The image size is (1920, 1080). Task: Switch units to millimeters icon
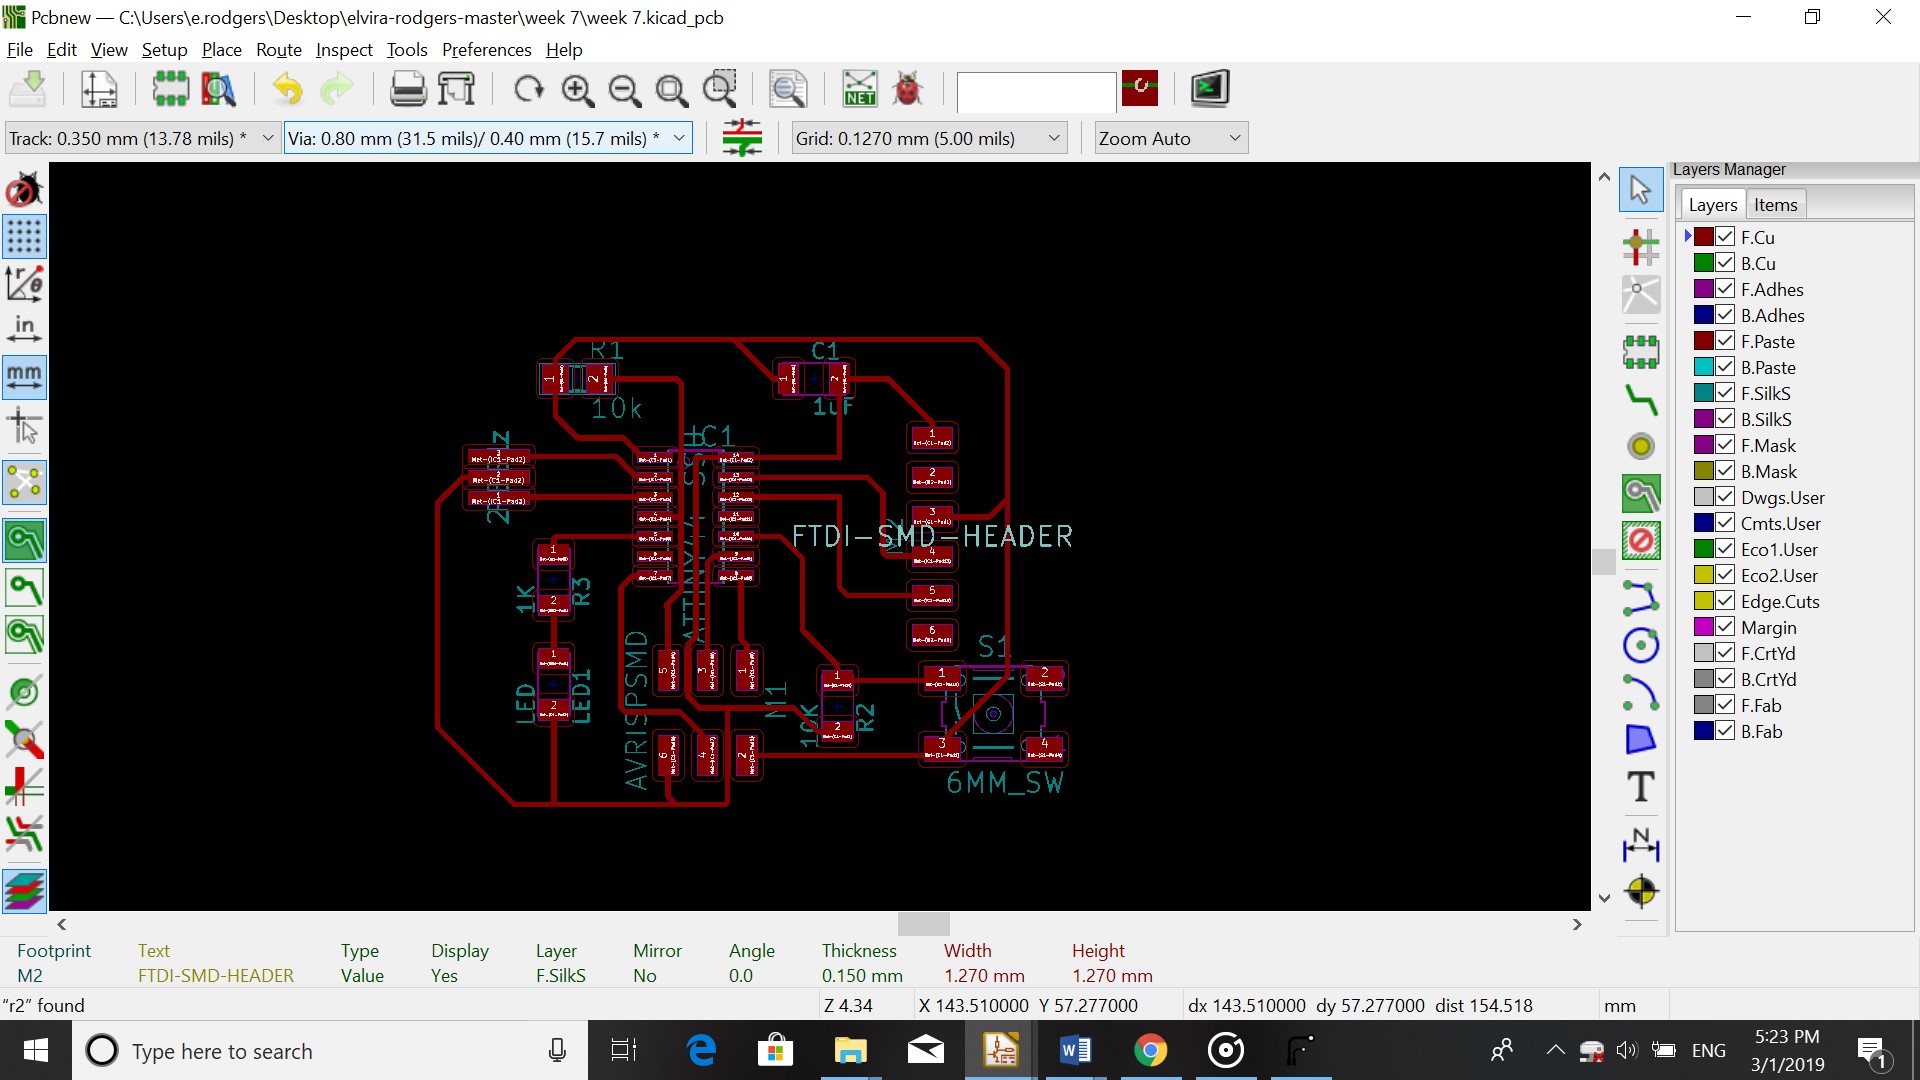click(x=24, y=377)
